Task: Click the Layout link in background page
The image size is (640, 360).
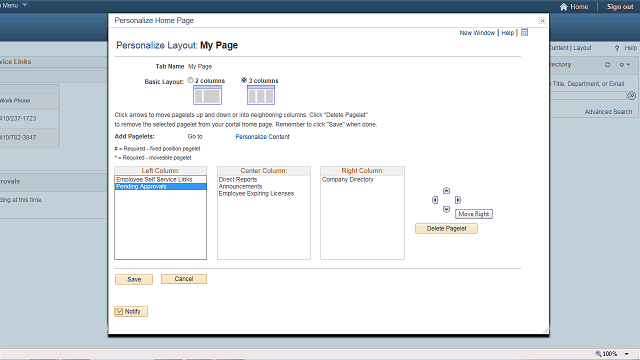Action: tap(582, 48)
